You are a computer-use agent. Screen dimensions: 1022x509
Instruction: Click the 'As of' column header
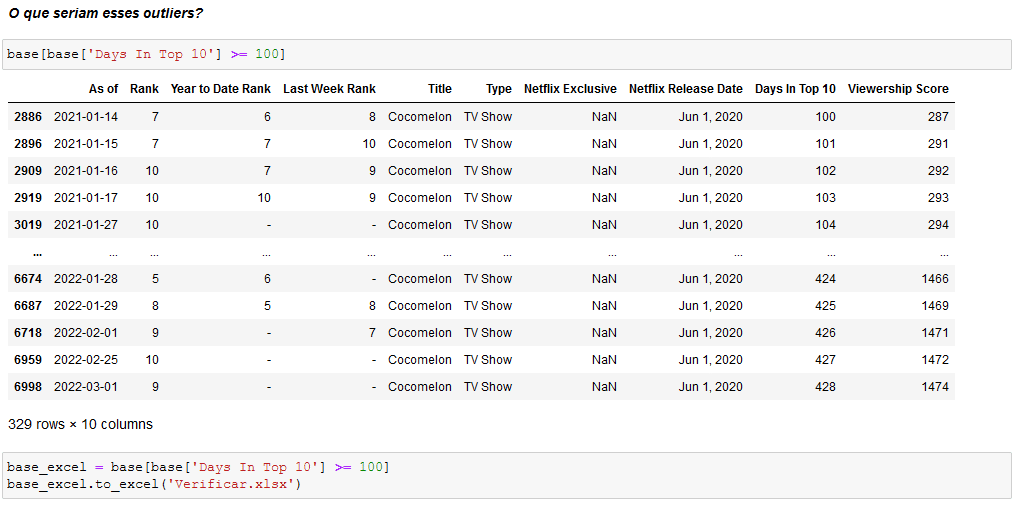(104, 89)
